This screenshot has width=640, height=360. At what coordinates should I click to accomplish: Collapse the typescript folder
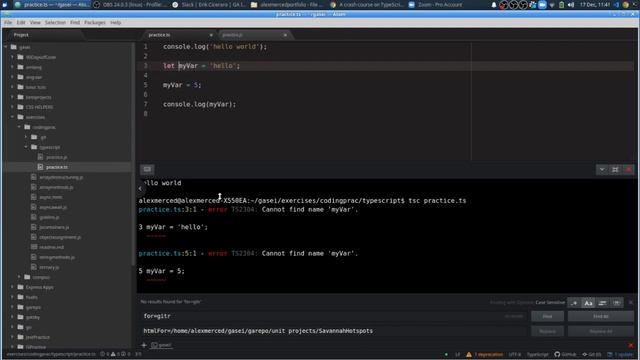coord(26,147)
